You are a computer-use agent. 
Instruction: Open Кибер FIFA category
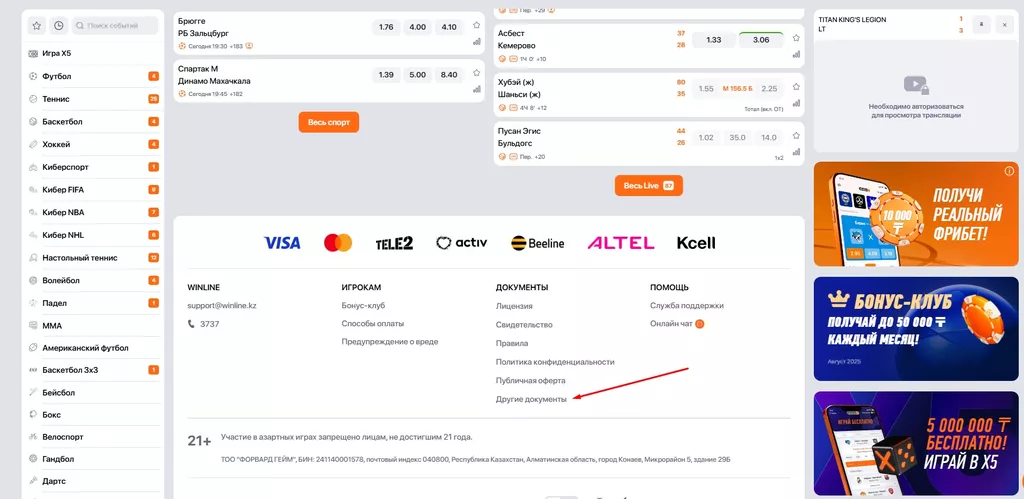pyautogui.click(x=93, y=190)
